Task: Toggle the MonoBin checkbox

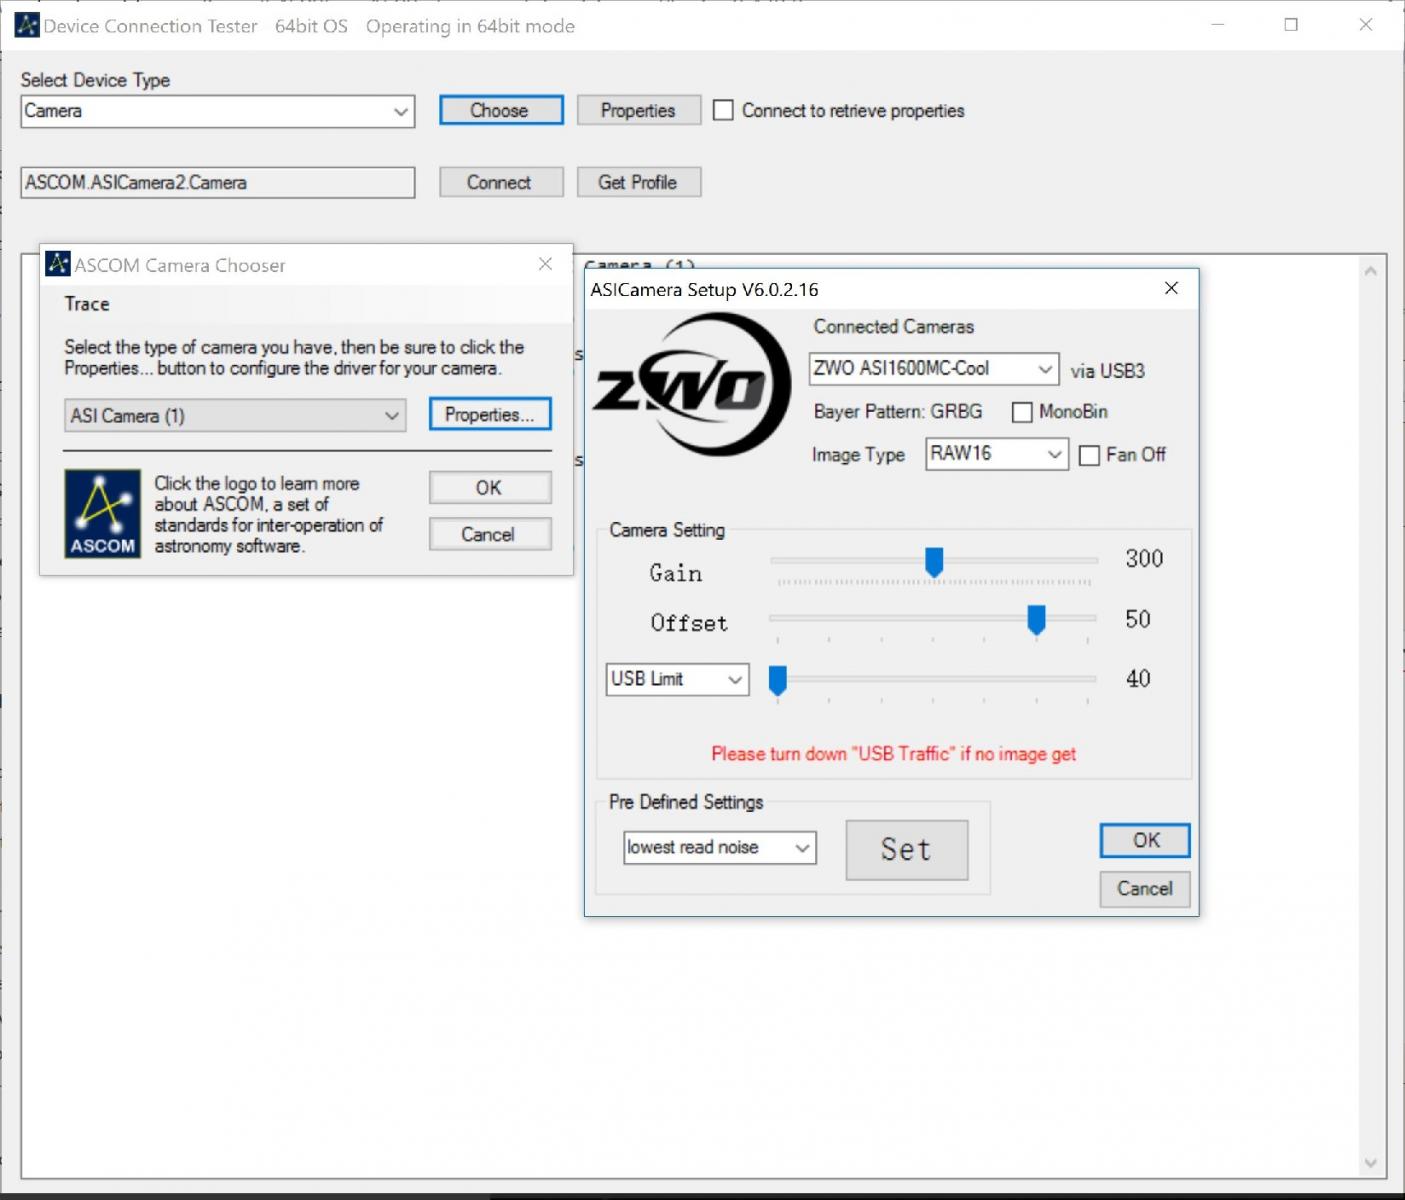Action: [1022, 412]
